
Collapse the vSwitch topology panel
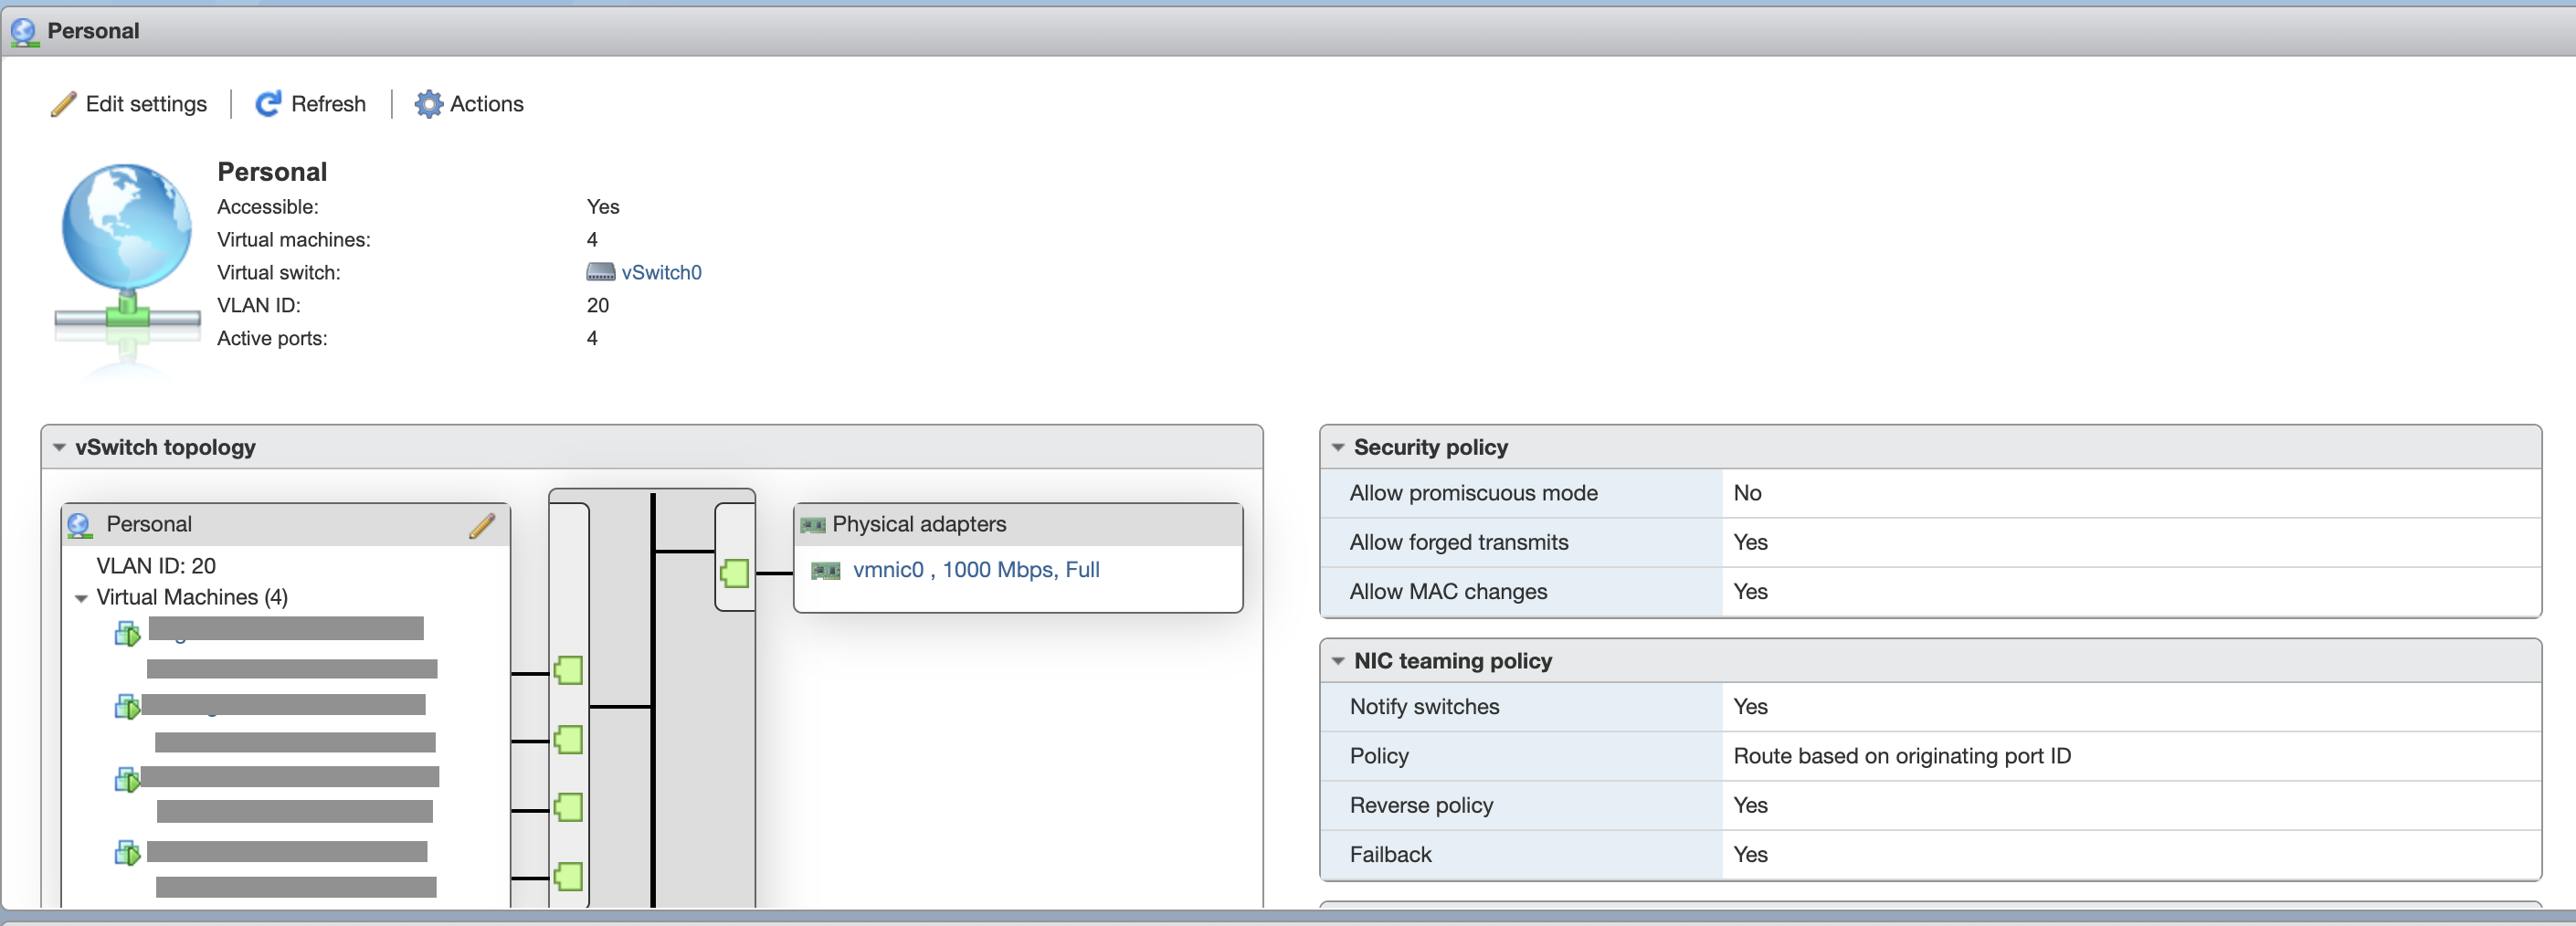point(60,448)
